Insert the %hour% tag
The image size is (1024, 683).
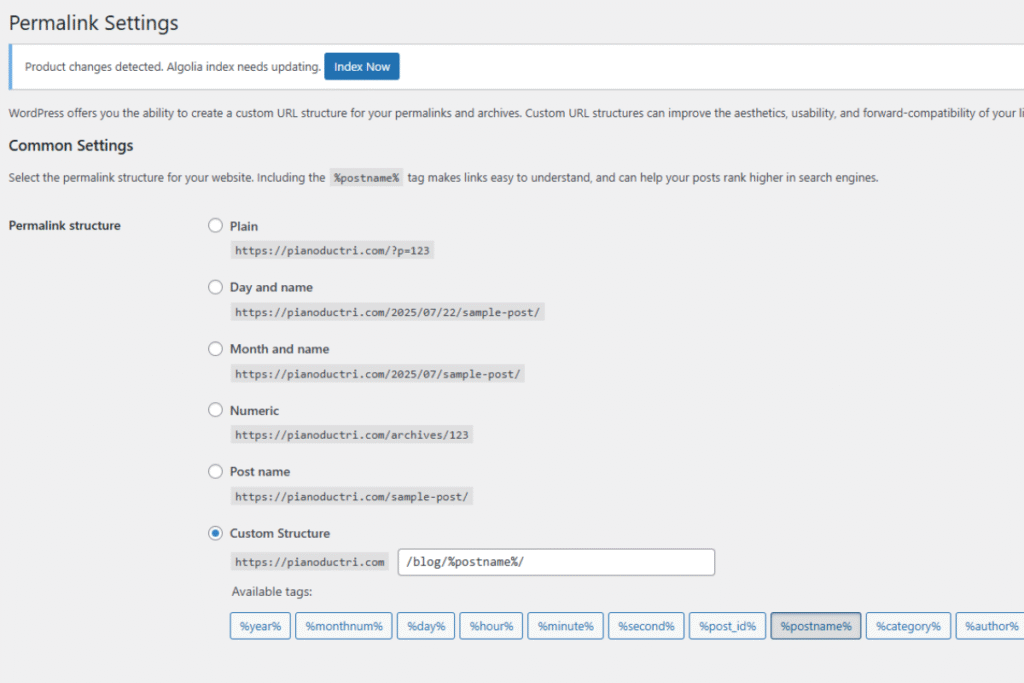(491, 626)
